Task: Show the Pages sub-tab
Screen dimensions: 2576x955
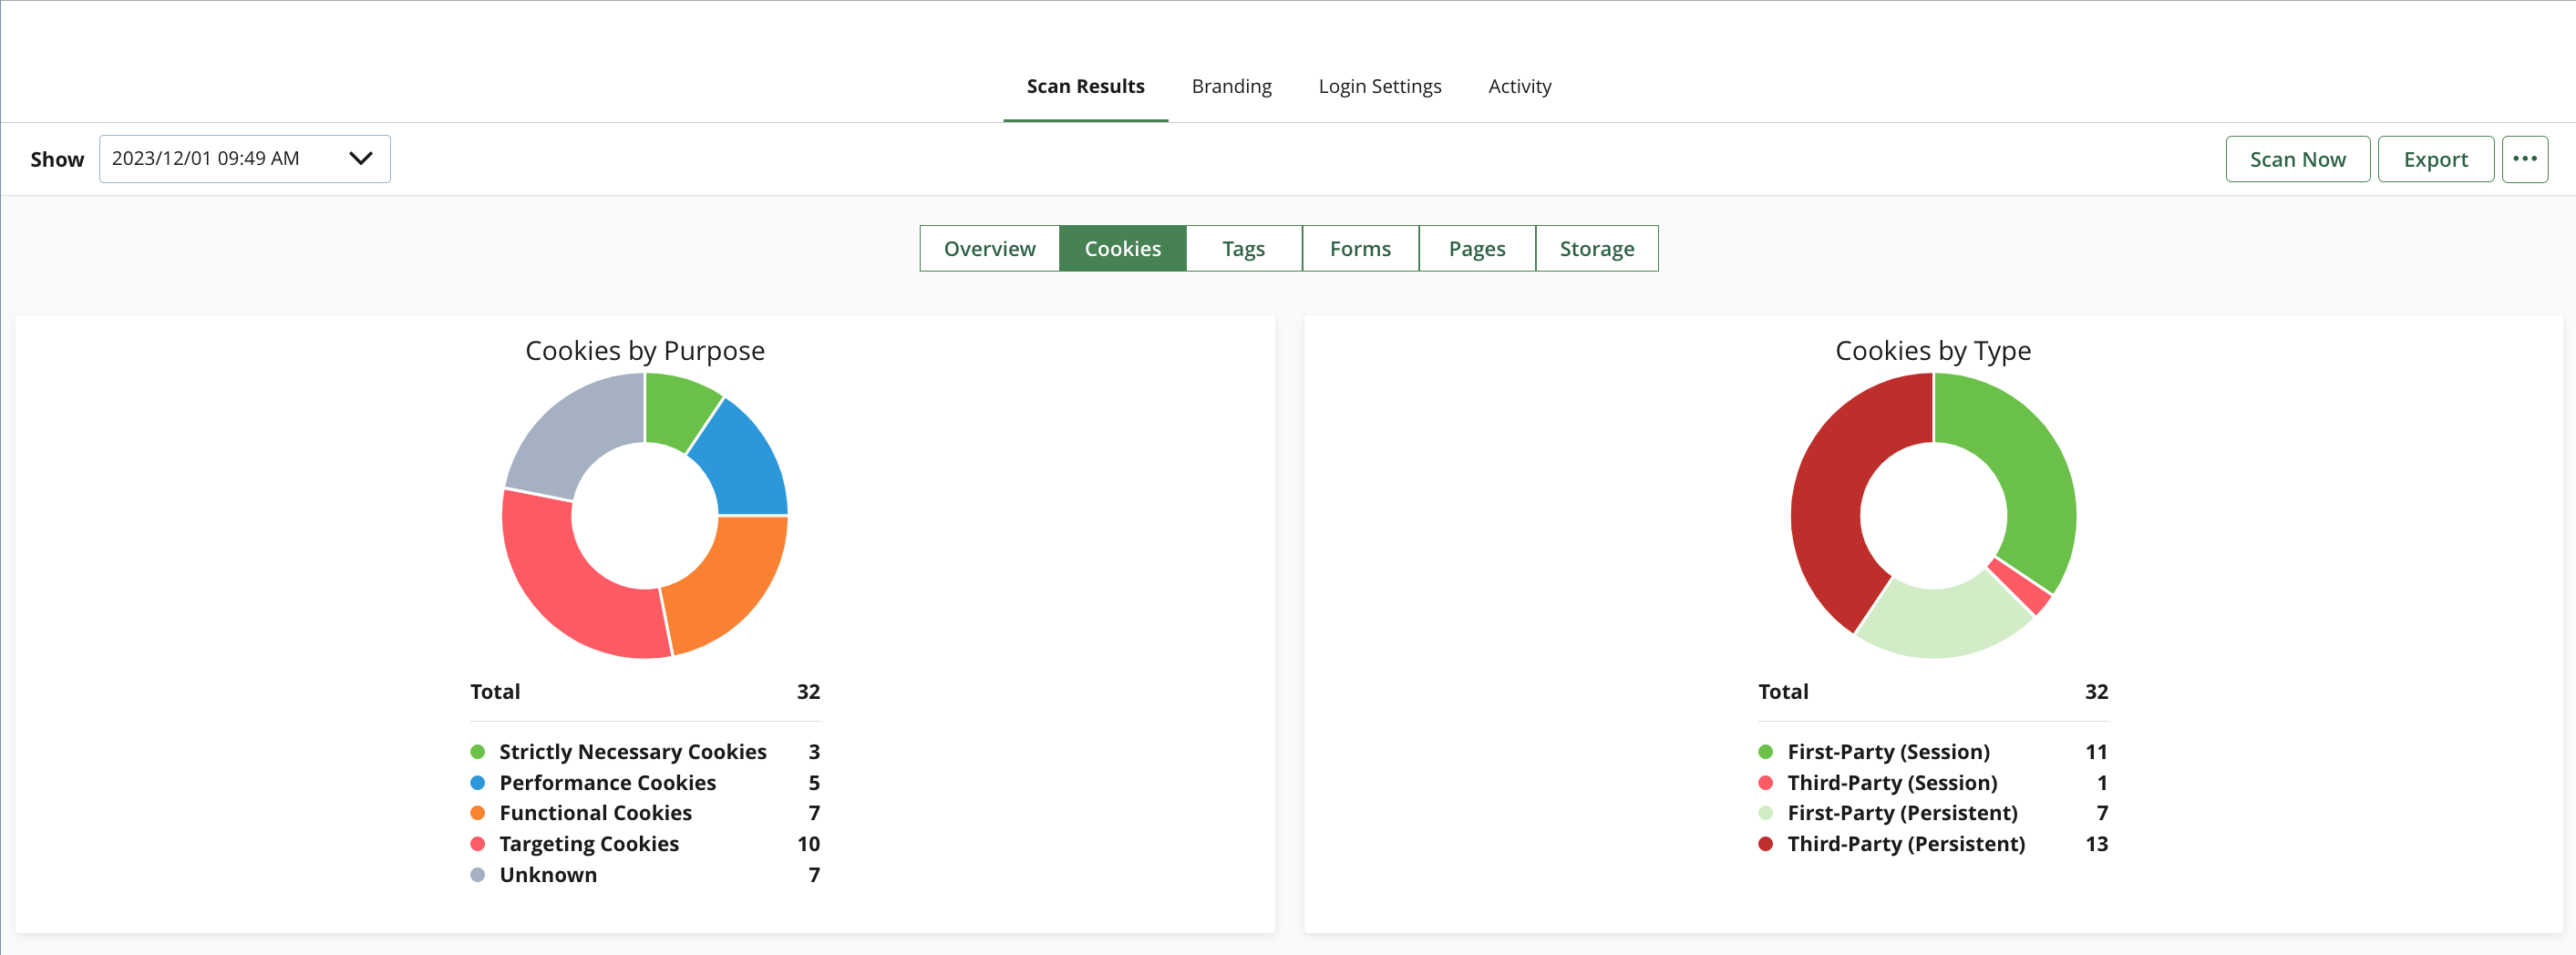Action: (1476, 248)
